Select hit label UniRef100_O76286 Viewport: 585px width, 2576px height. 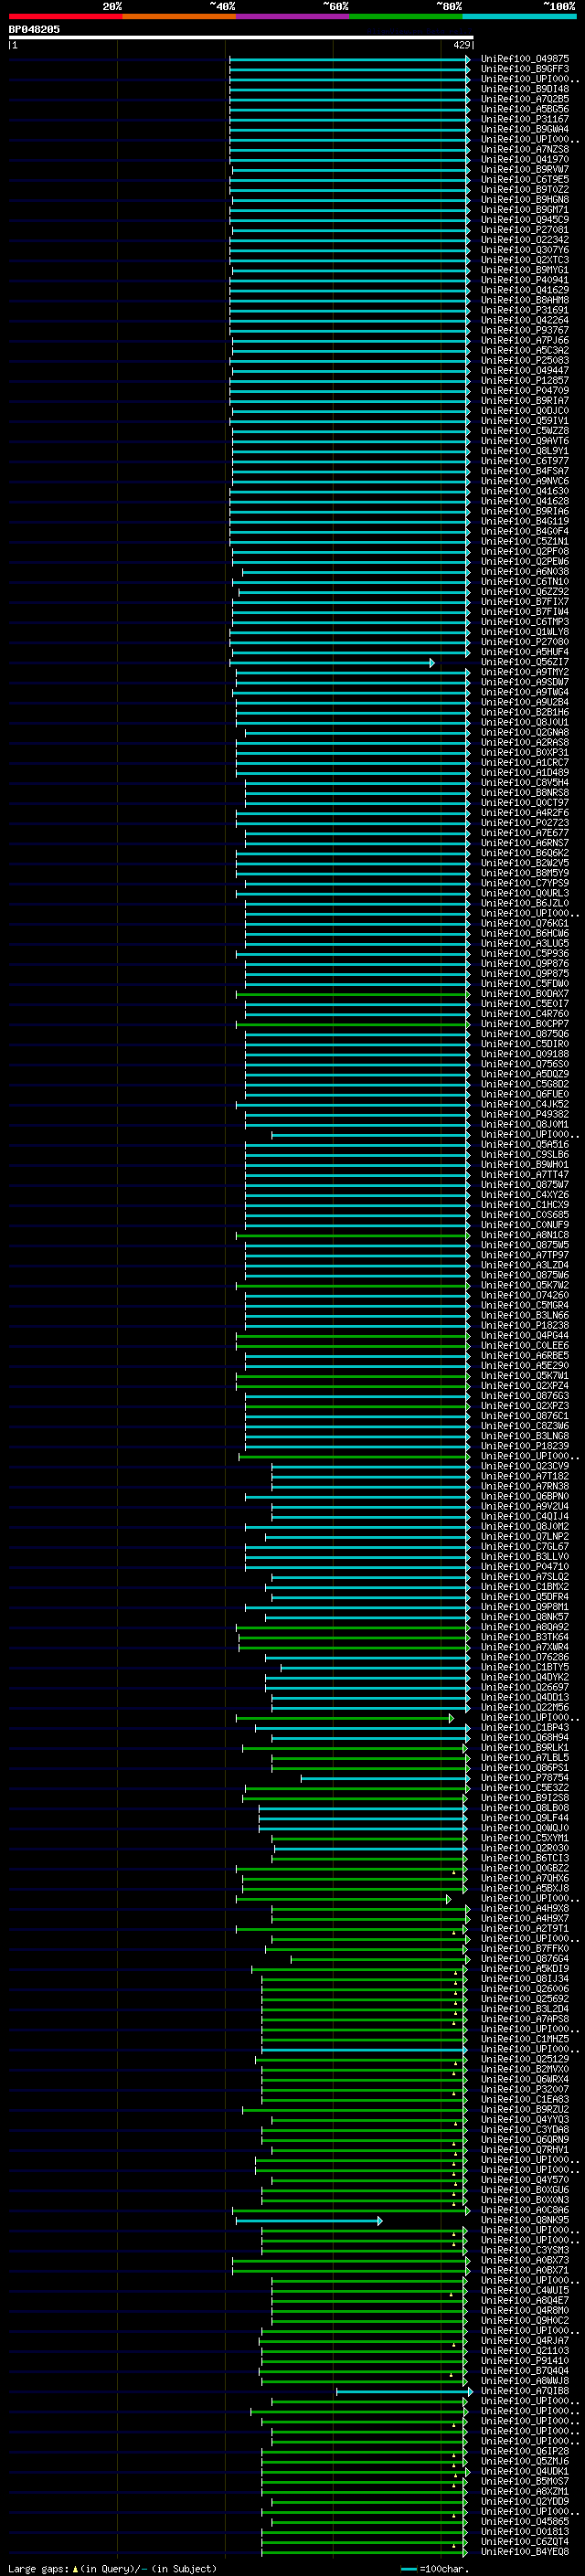tap(525, 1657)
